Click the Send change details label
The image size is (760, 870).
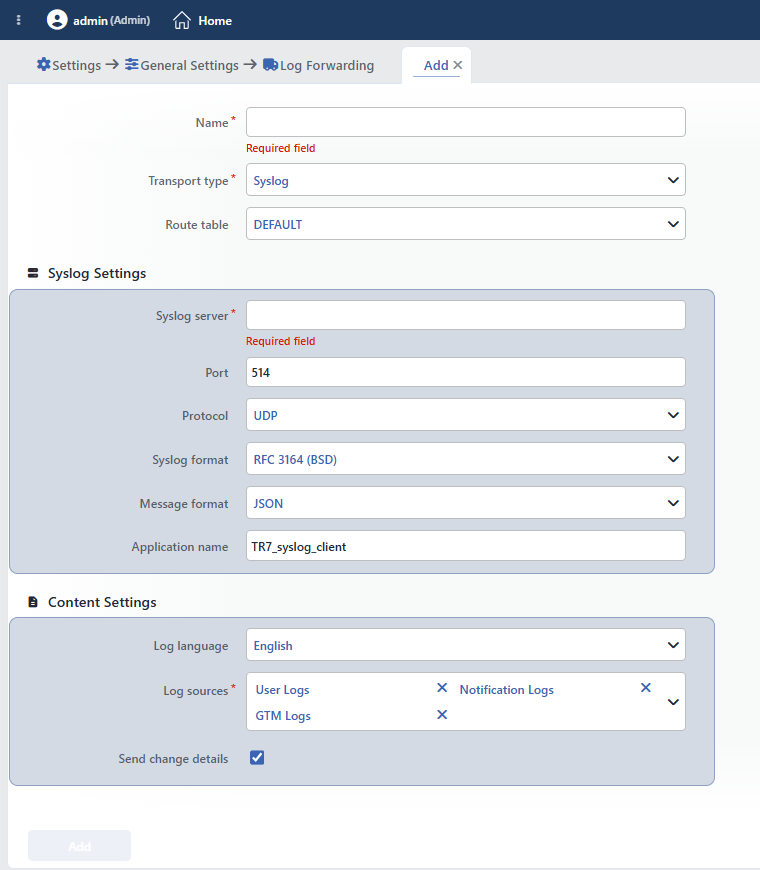173,758
